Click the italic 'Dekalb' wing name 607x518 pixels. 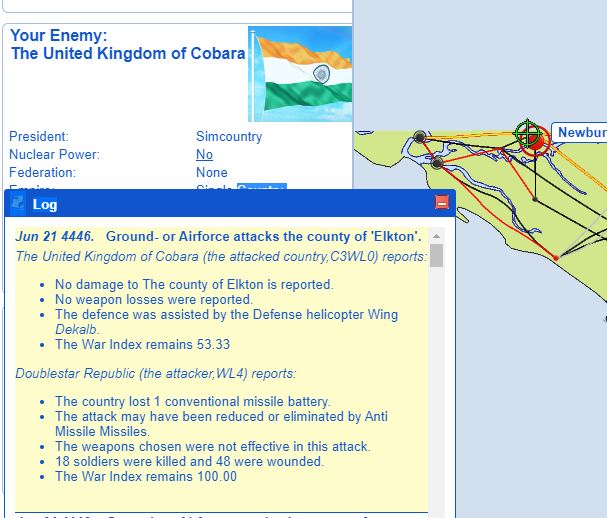[x=76, y=329]
